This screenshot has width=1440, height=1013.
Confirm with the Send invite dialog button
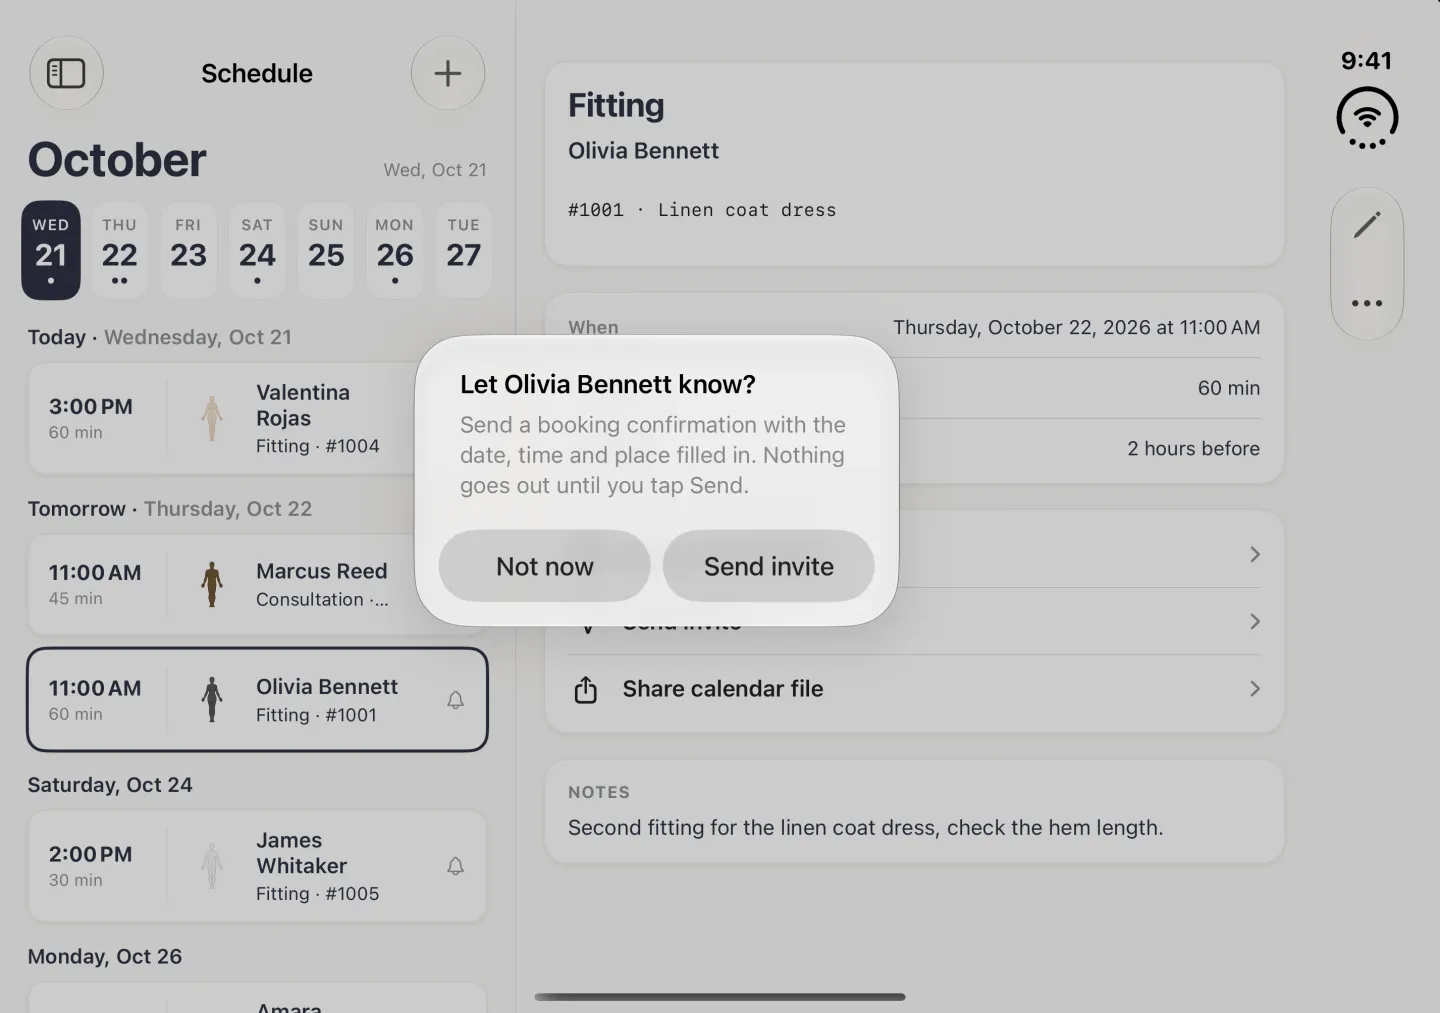coord(769,566)
